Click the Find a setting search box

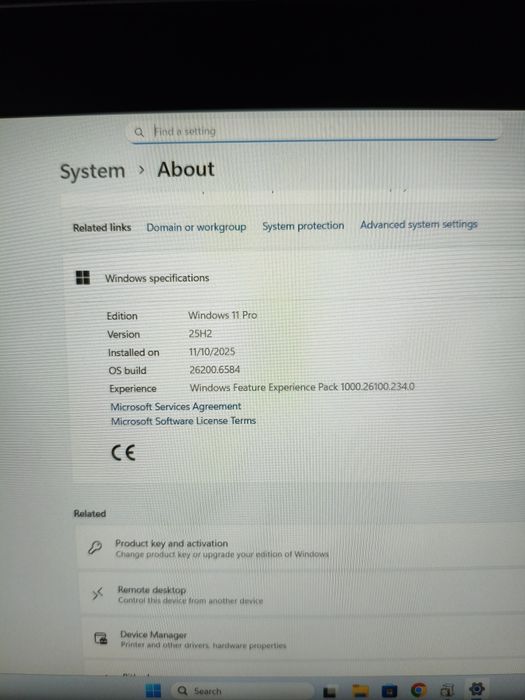[314, 131]
